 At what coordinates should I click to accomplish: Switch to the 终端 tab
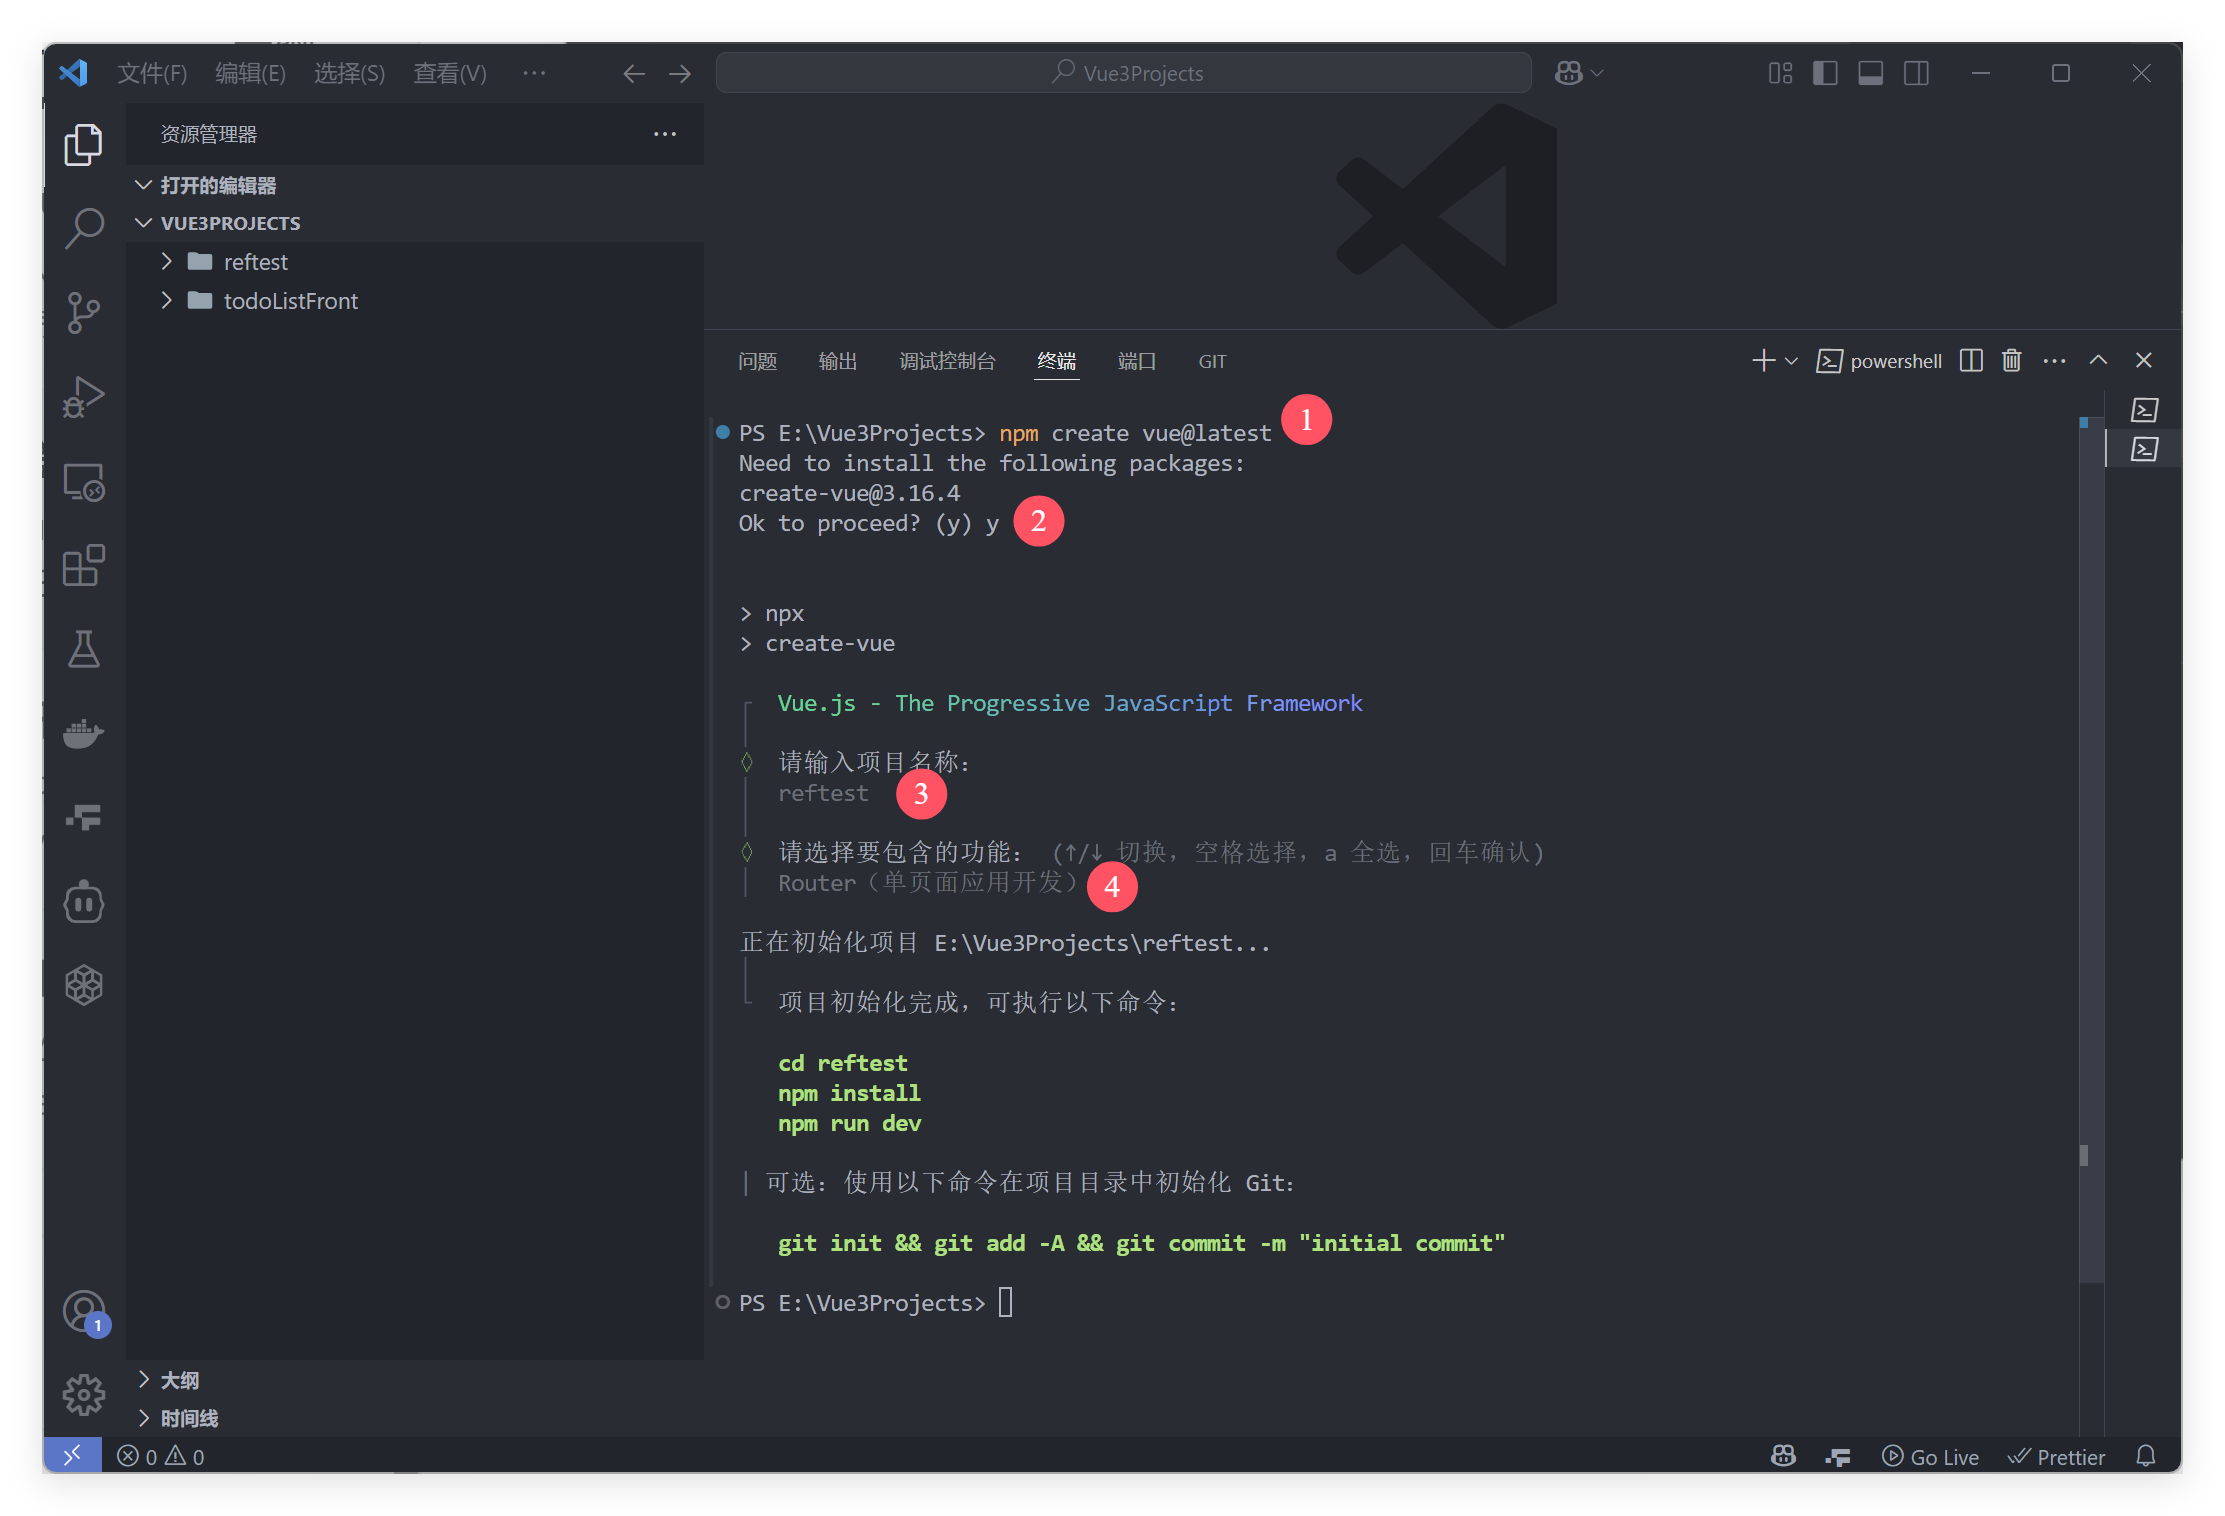[x=1057, y=361]
